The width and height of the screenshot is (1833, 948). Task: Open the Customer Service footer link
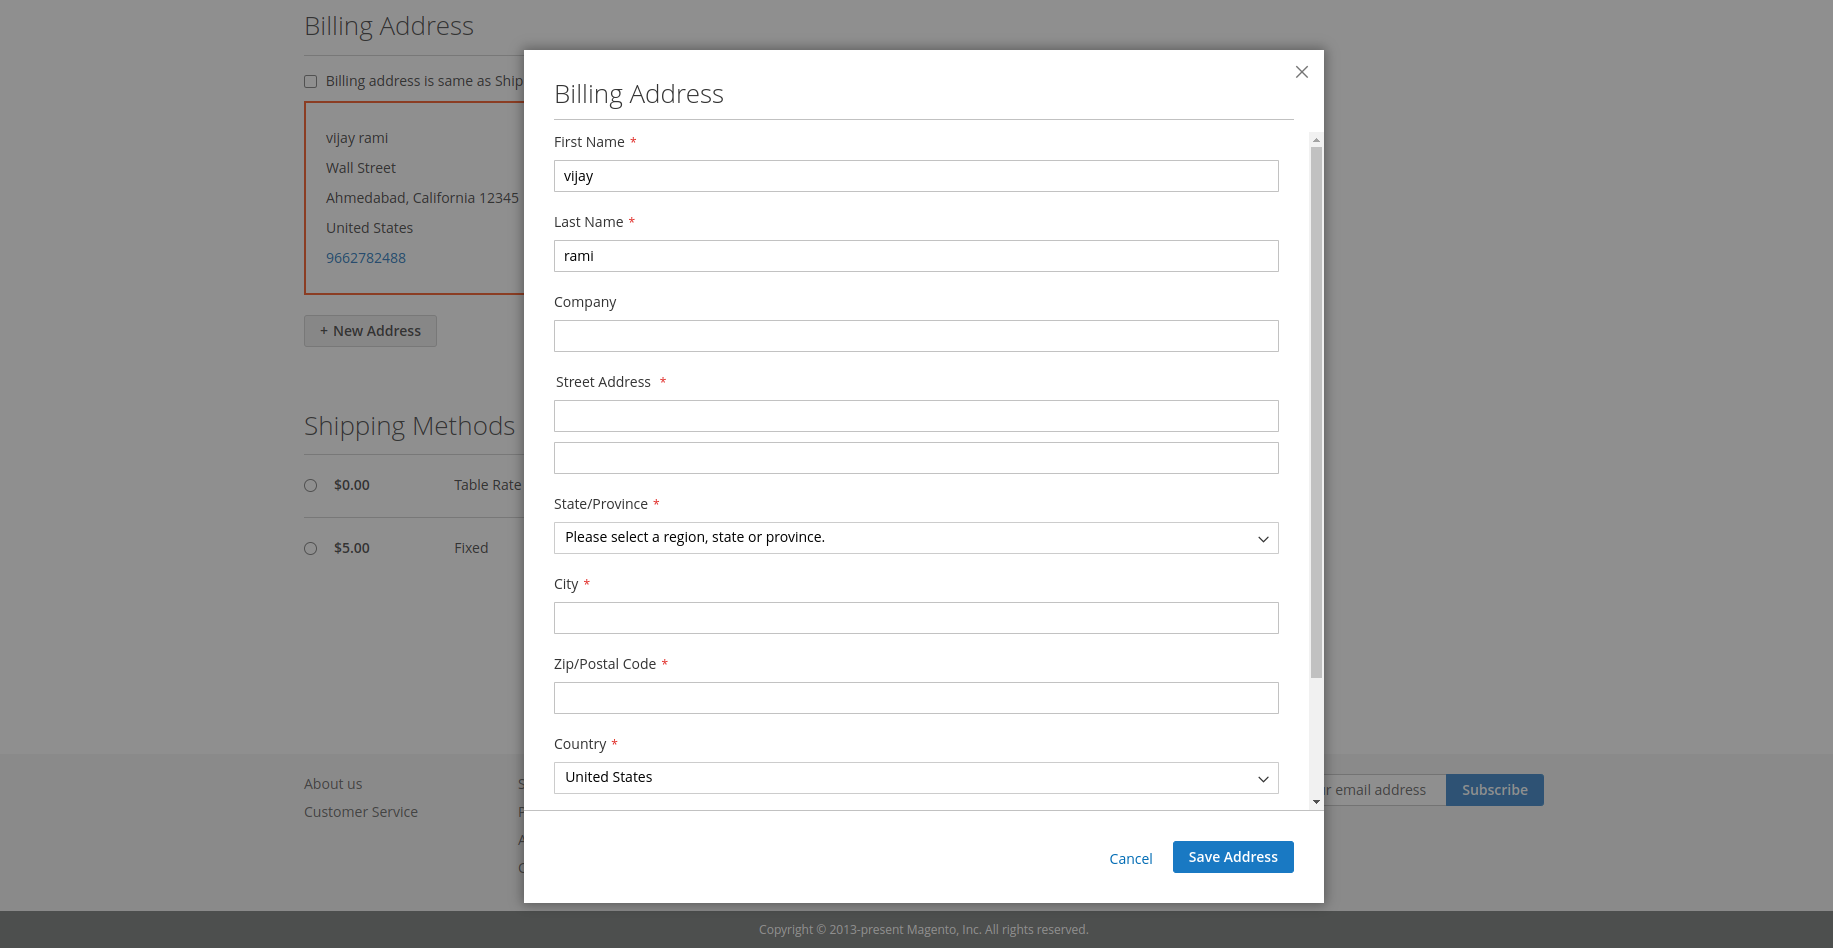click(361, 812)
